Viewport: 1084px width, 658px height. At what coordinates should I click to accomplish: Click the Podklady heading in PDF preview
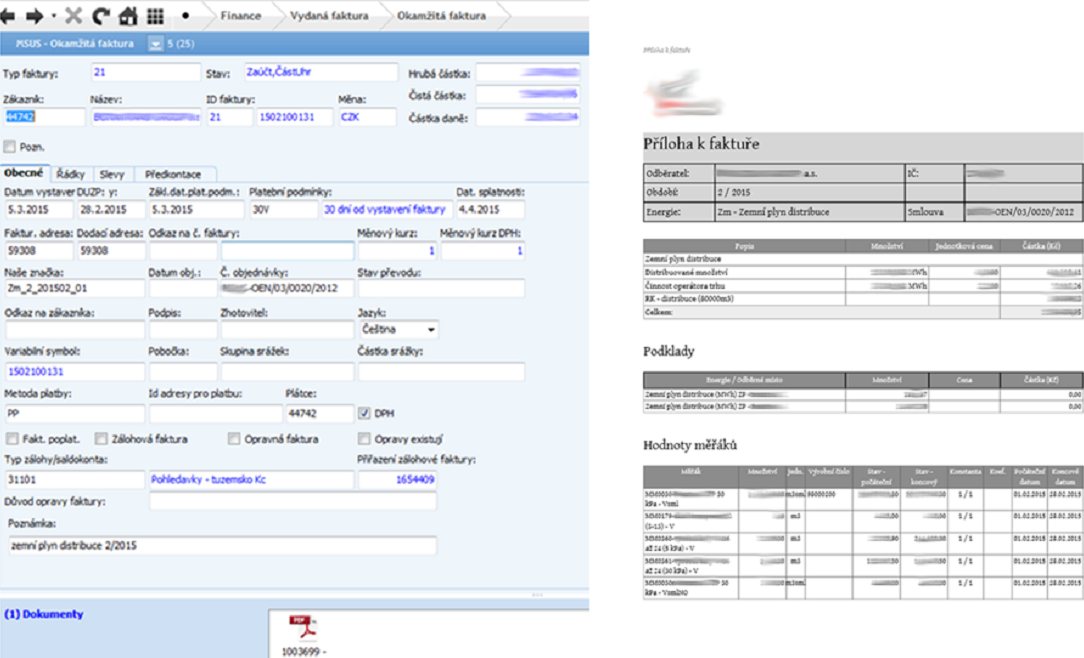(669, 351)
